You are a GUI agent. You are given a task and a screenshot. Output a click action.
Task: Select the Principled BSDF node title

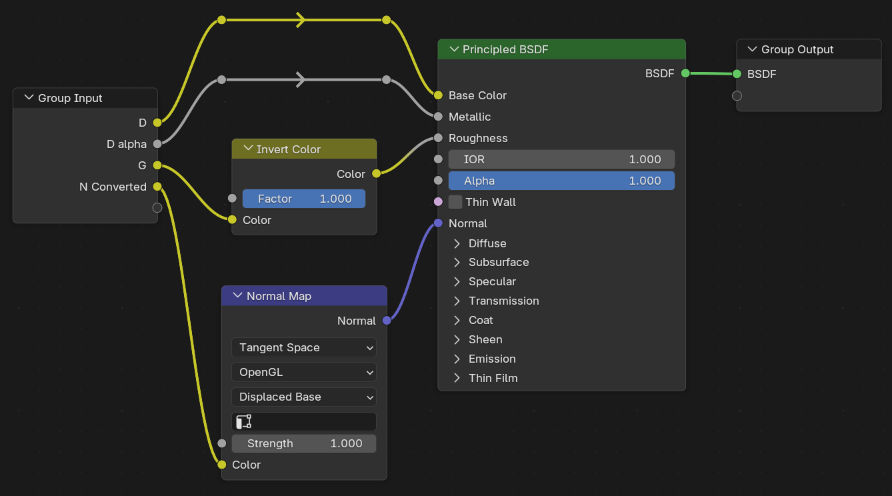click(505, 49)
